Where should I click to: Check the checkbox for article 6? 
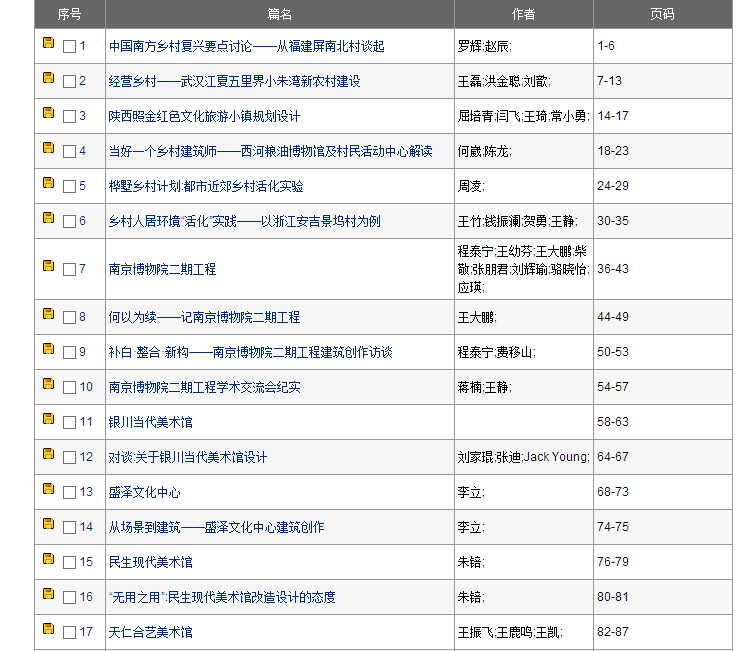70,222
